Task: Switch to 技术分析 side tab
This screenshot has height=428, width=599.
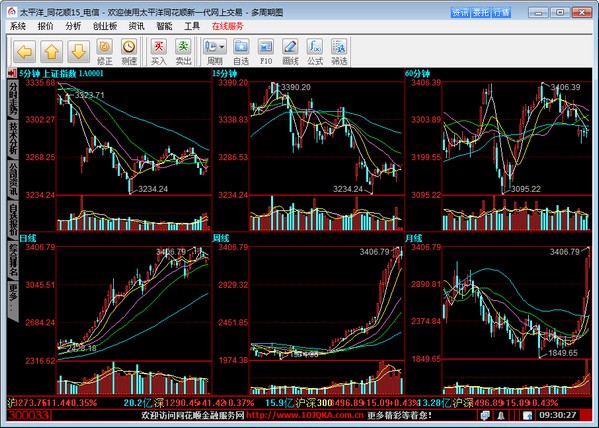Action: [x=13, y=138]
